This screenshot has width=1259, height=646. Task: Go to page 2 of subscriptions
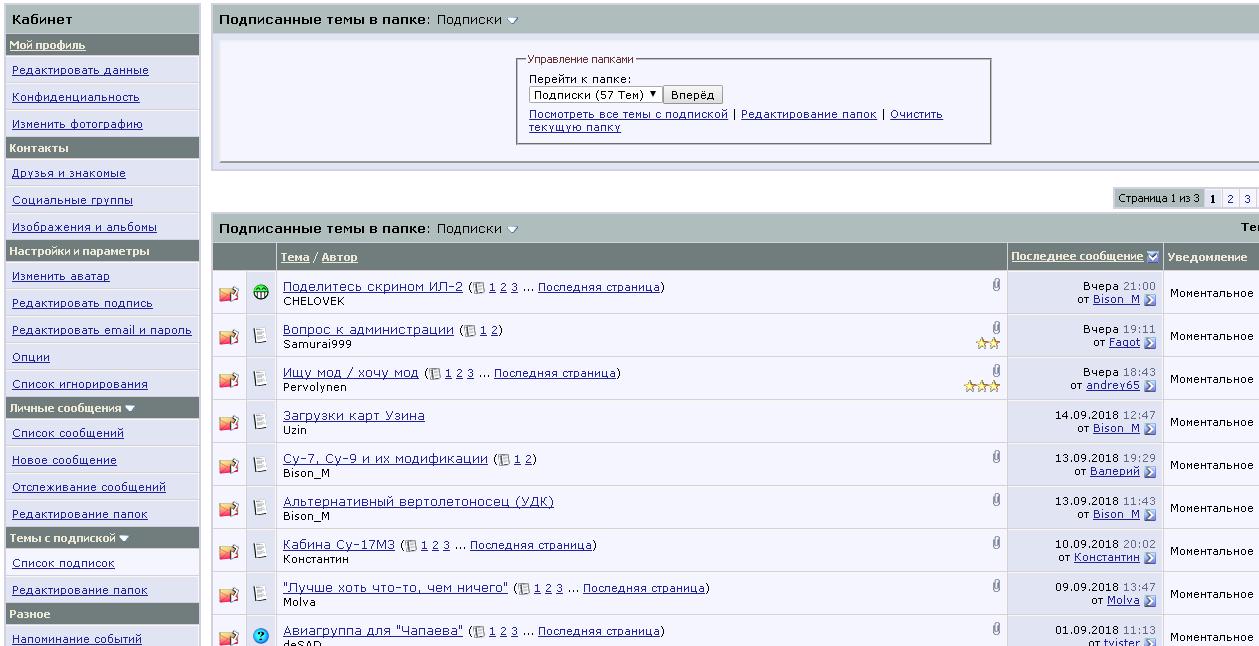coord(1230,199)
